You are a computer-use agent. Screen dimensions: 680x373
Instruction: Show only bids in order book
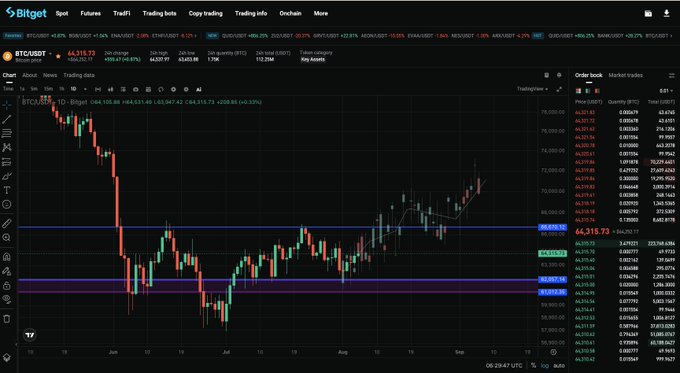coord(588,91)
